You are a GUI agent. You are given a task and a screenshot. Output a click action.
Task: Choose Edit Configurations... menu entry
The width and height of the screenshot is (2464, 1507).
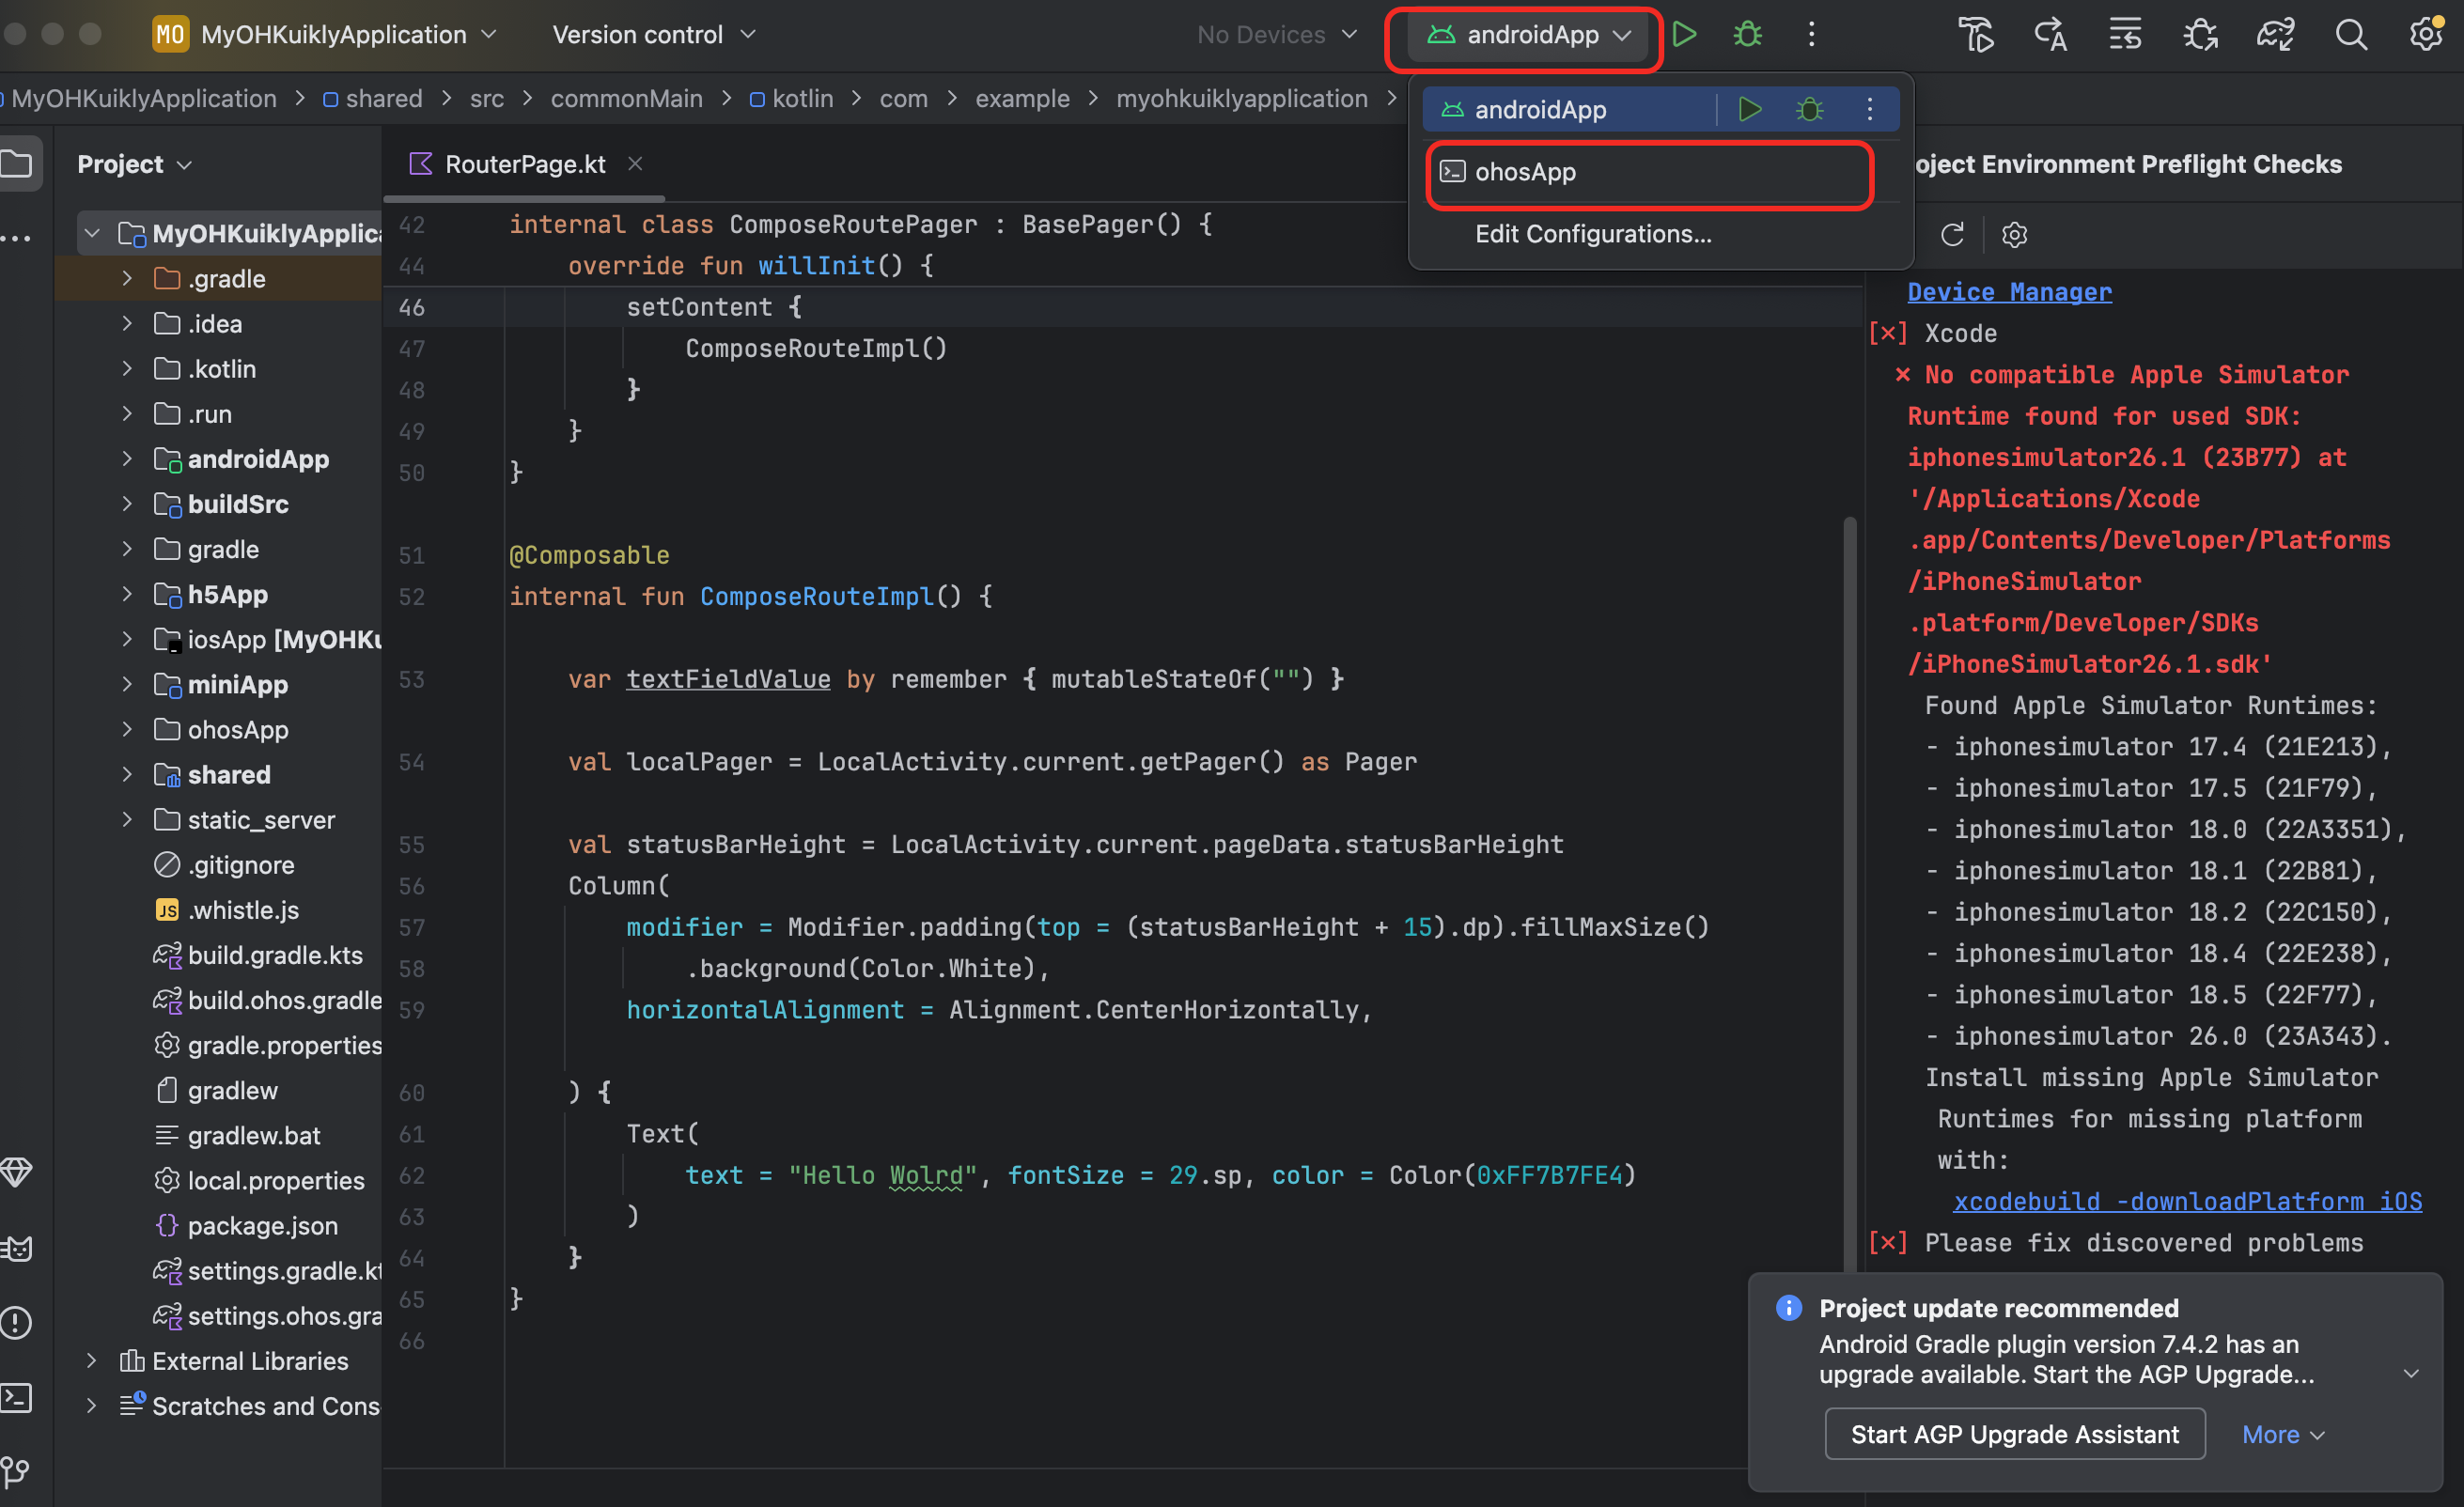click(1593, 234)
